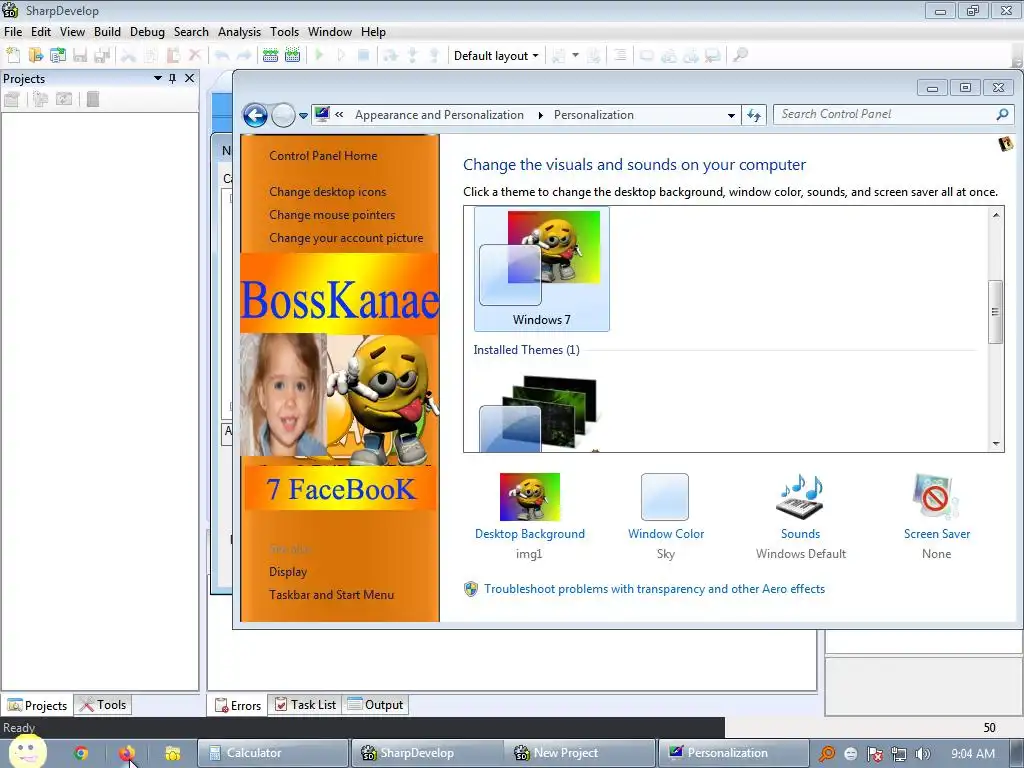Click the search magnifier in Control Panel box
This screenshot has height=768, width=1024.
pyautogui.click(x=1002, y=114)
